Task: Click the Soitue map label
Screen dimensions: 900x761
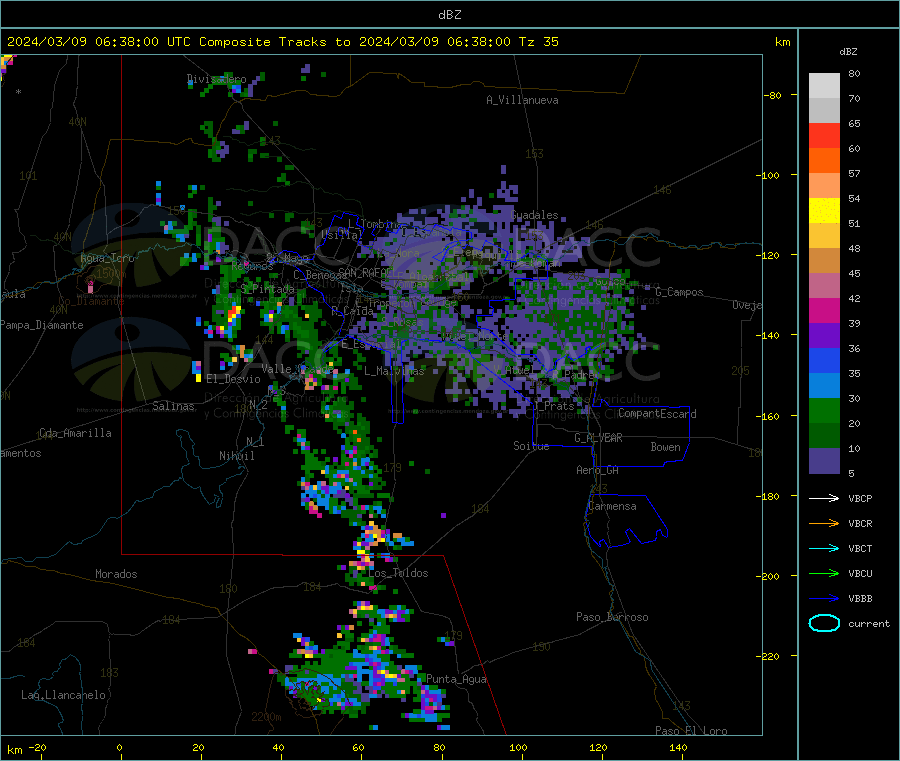Action: pyautogui.click(x=531, y=446)
